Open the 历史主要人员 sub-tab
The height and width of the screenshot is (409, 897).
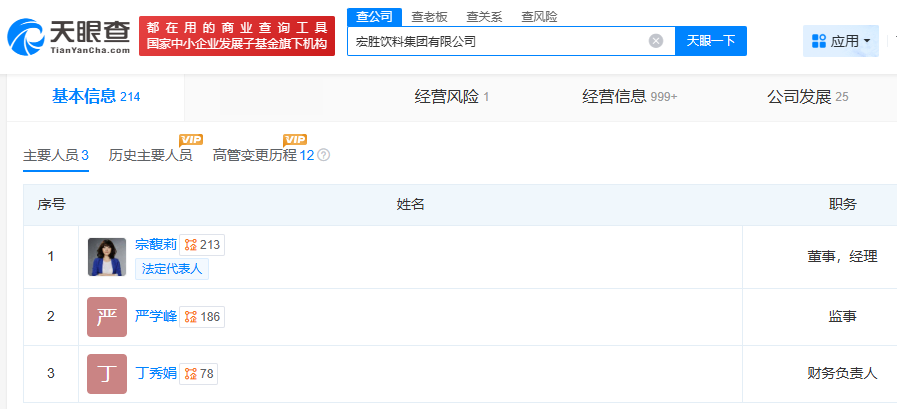[150, 155]
